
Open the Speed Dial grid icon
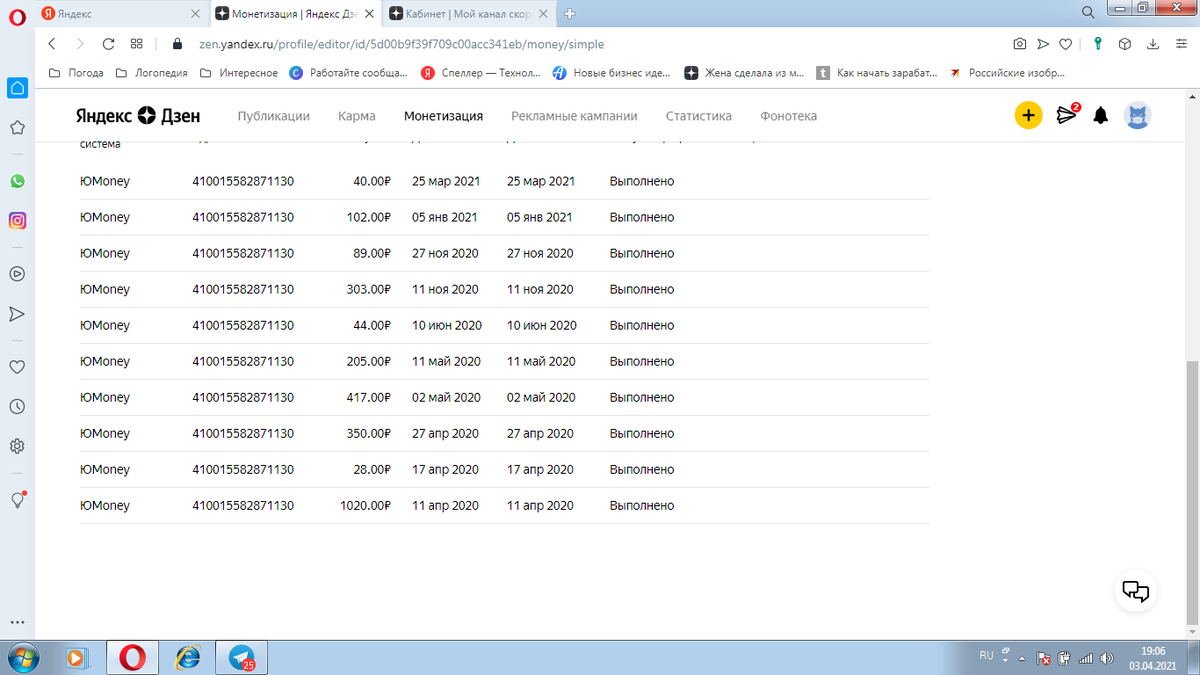pos(137,44)
